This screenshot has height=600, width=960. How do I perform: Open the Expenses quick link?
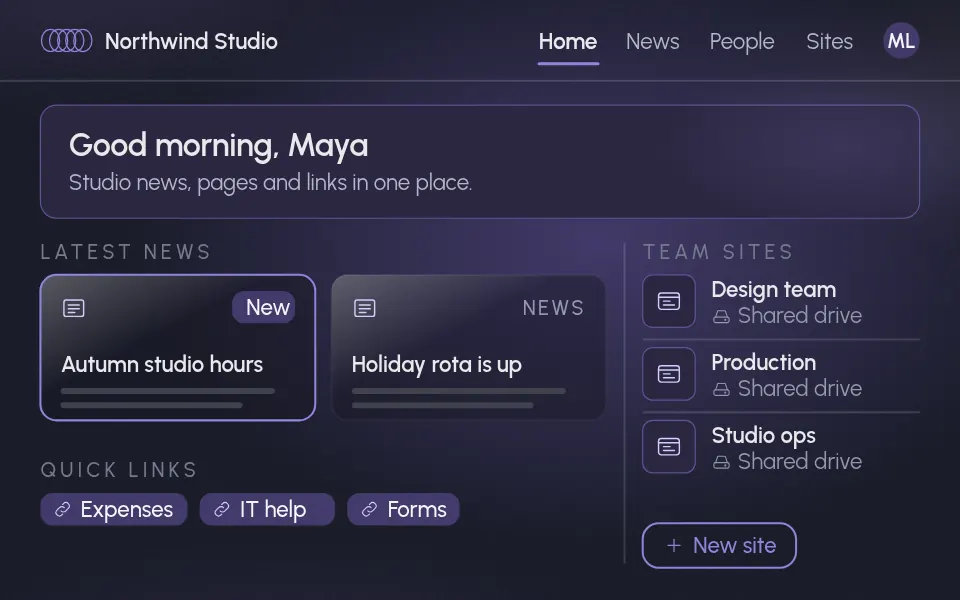pyautogui.click(x=114, y=509)
